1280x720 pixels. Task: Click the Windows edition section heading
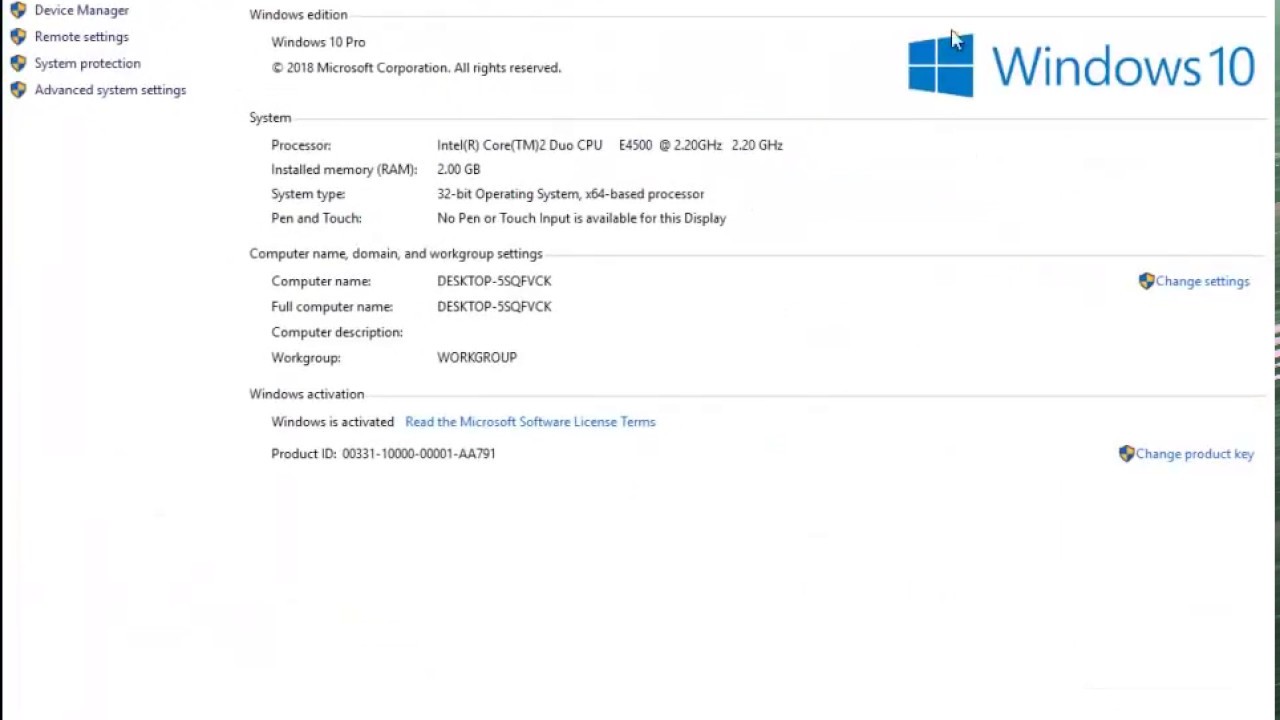[298, 15]
